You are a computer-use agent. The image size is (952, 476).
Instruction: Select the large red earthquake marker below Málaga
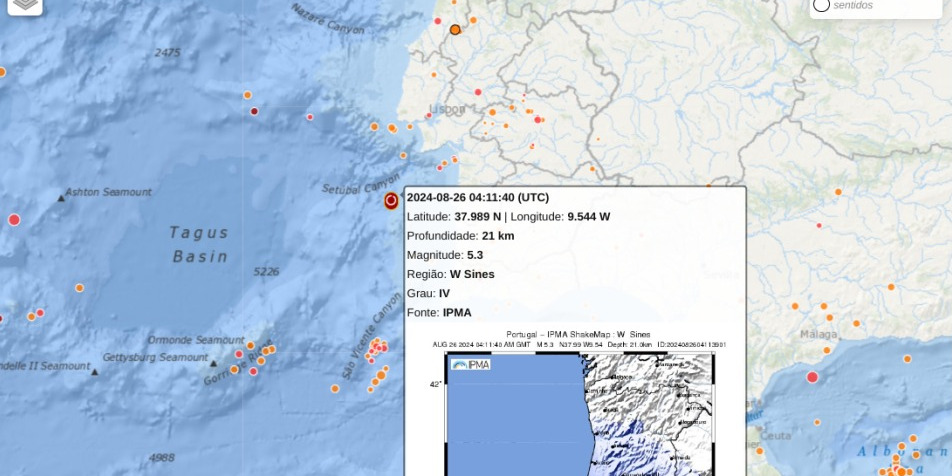pos(812,377)
